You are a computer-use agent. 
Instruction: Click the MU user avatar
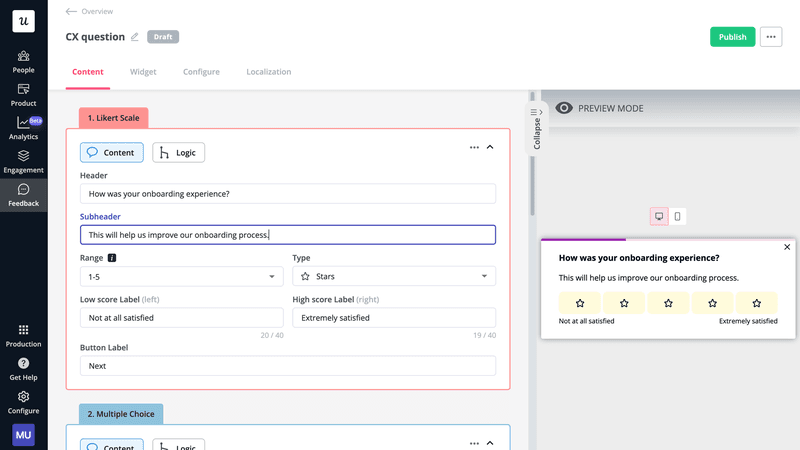(23, 435)
